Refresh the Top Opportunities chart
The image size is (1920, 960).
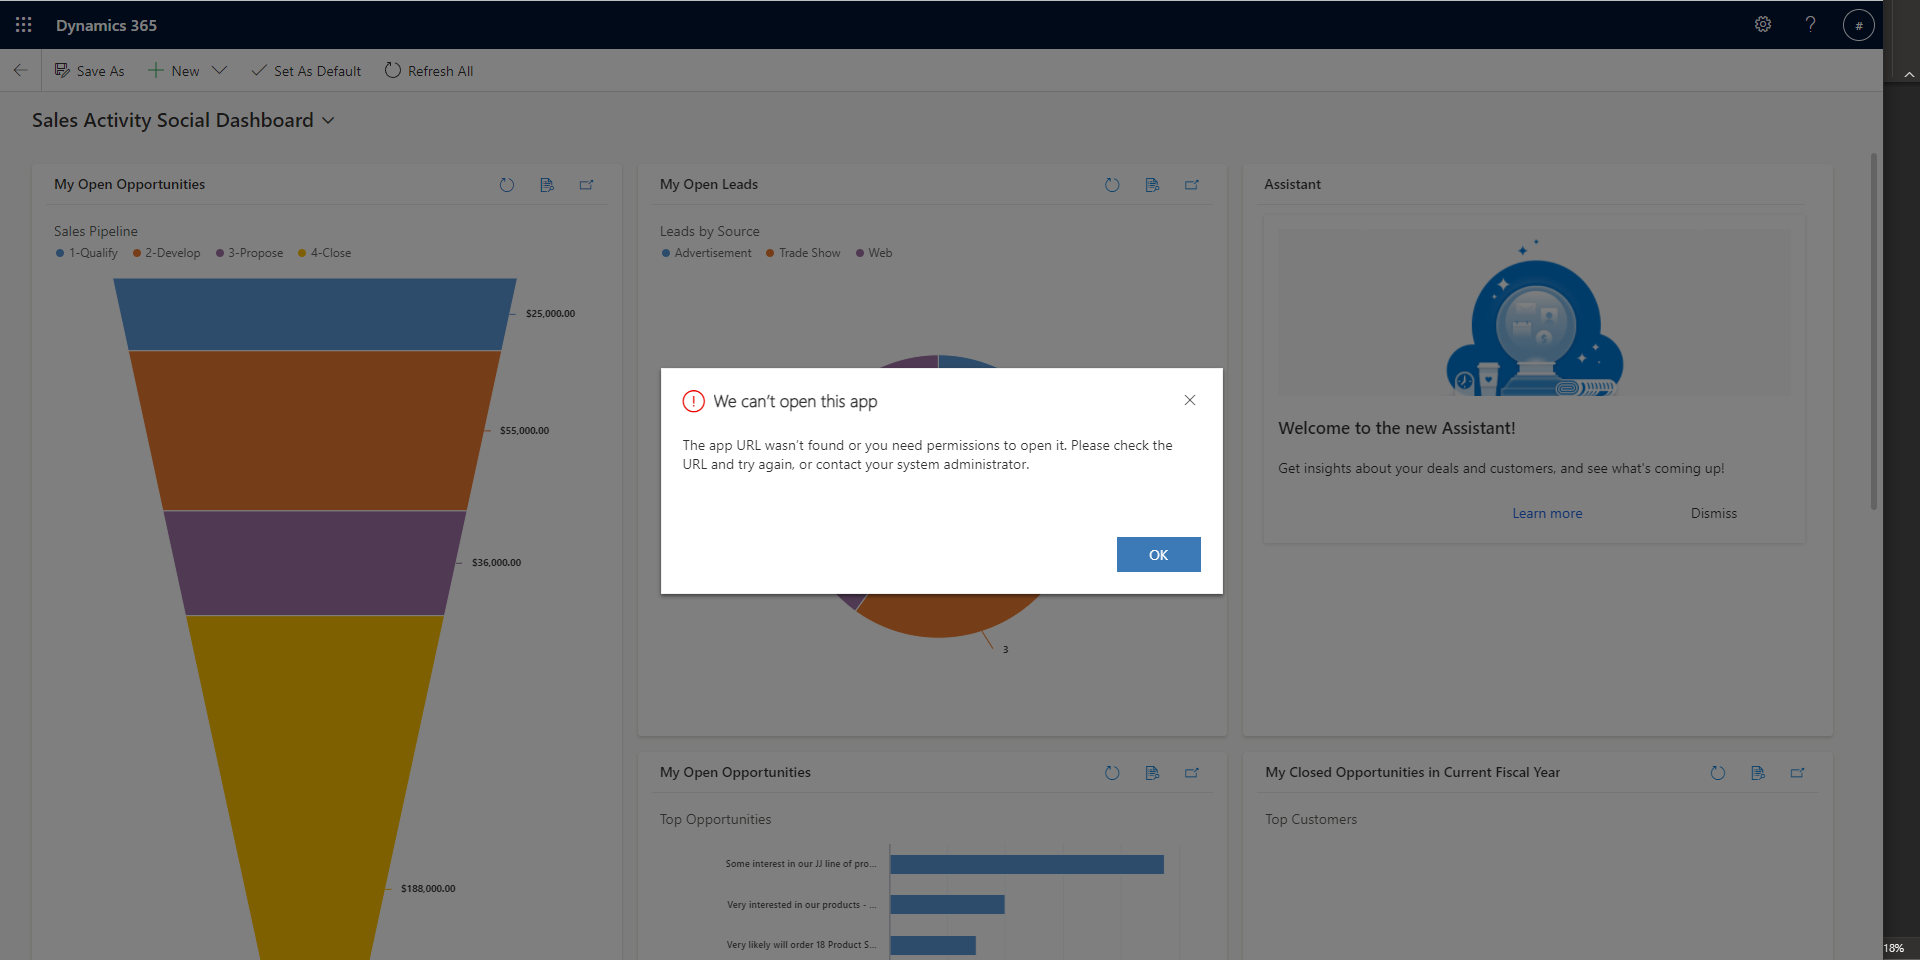tap(1112, 773)
